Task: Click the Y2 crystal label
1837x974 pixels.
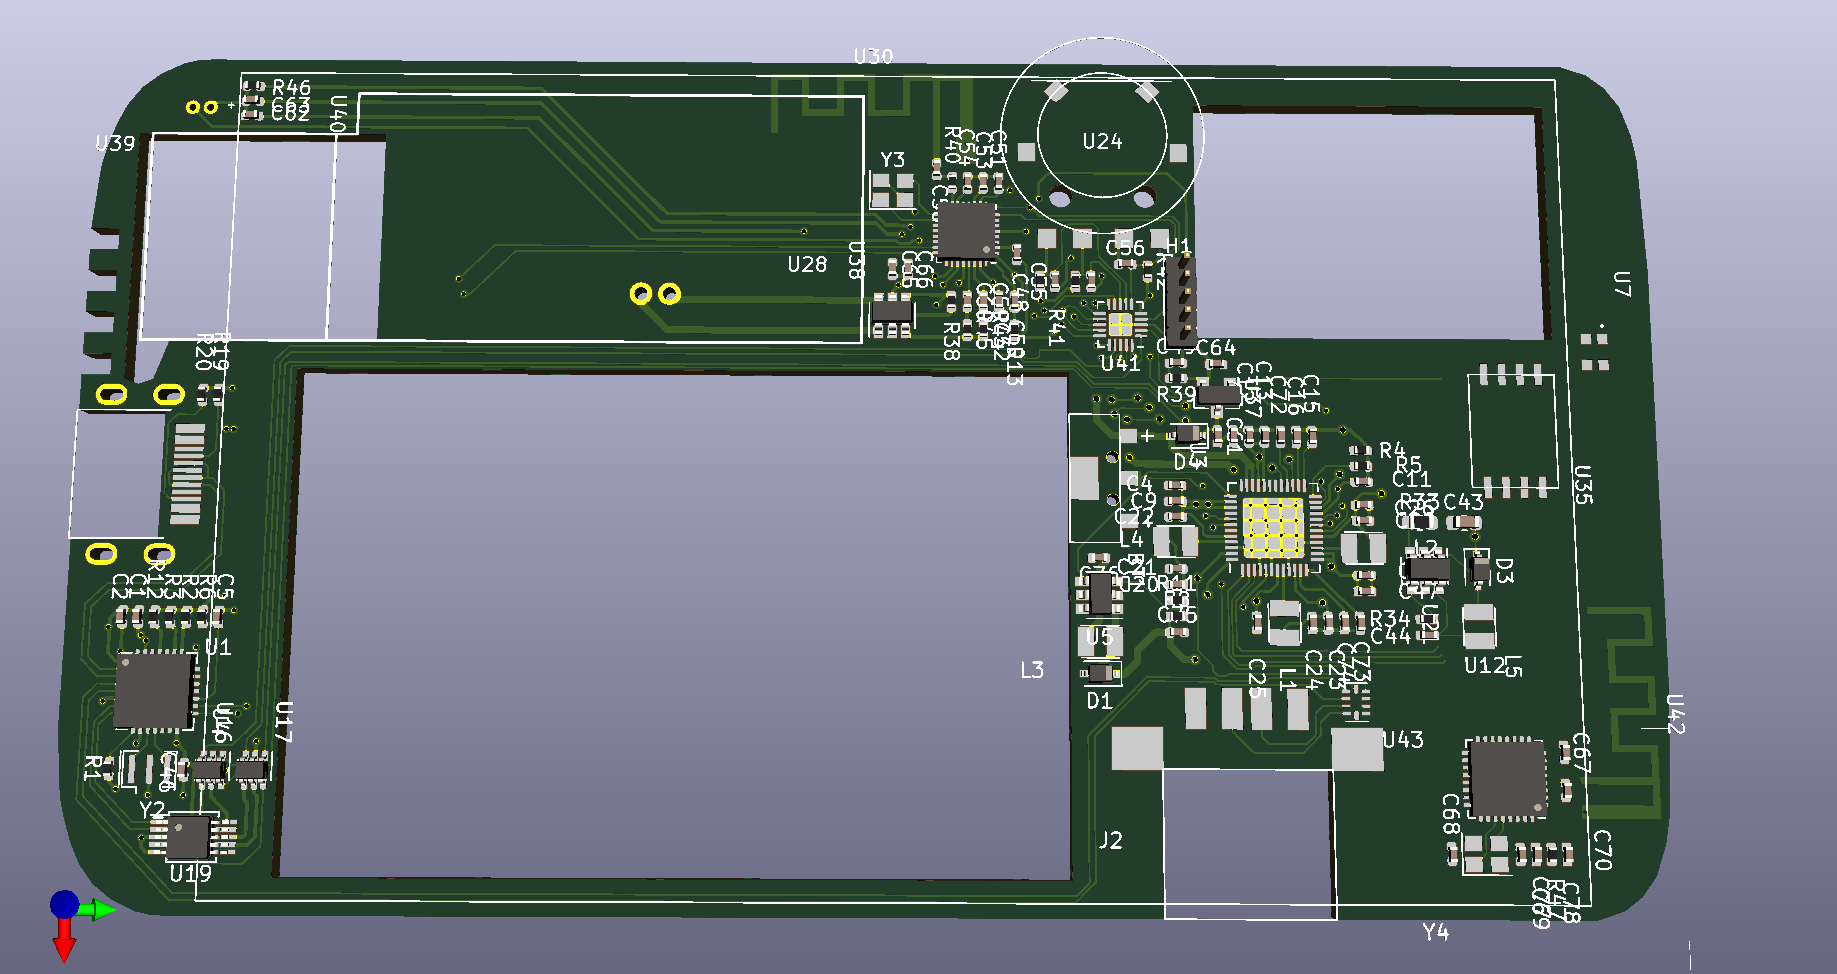Action: point(152,810)
